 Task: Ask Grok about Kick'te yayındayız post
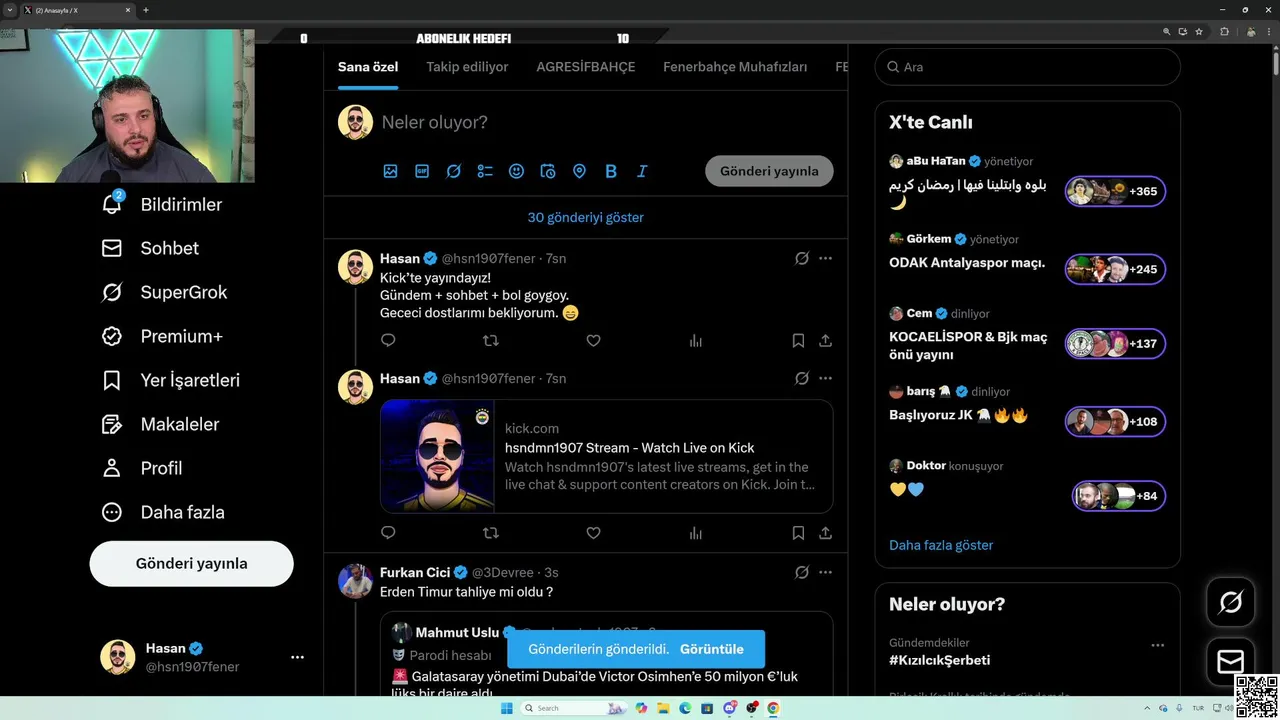click(801, 258)
